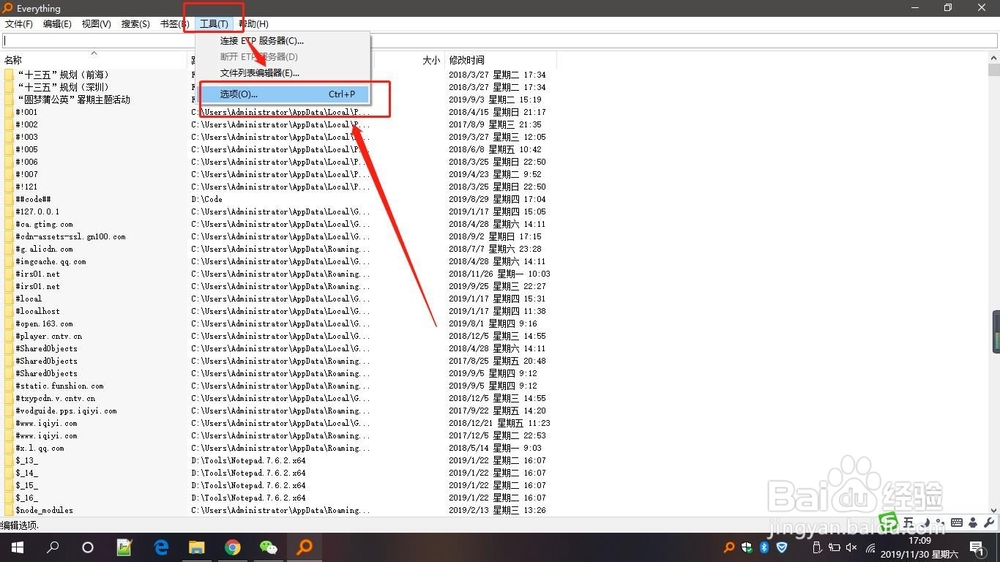Select the #!005 entry name

(27, 149)
